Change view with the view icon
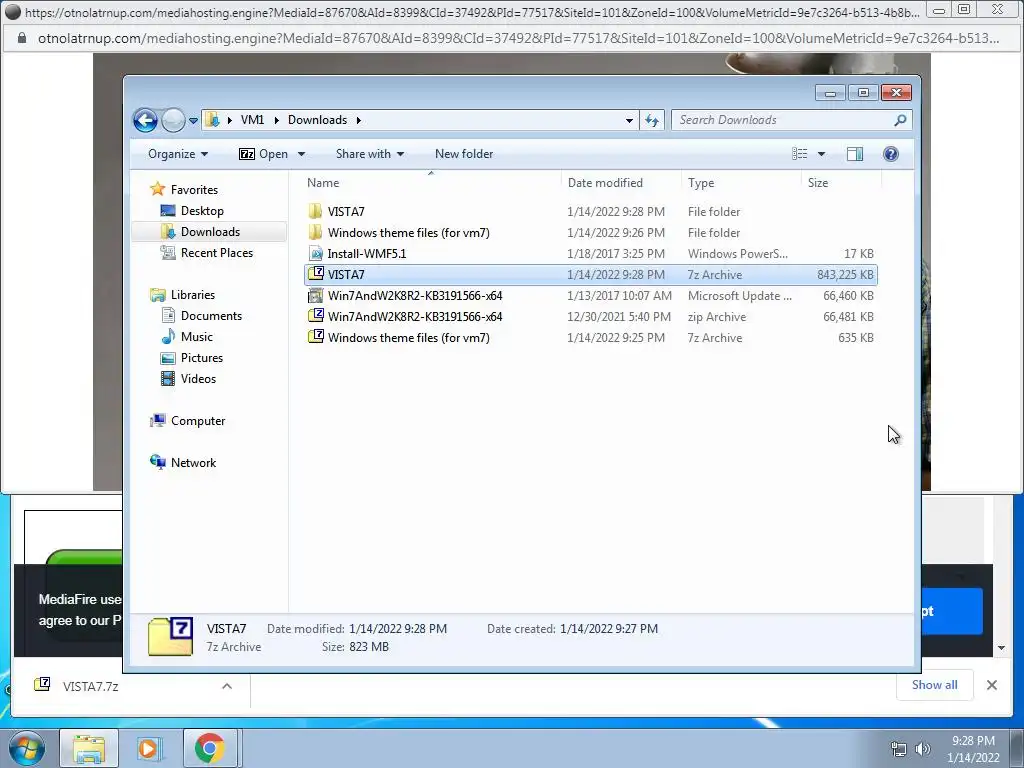The image size is (1024, 768). click(800, 154)
